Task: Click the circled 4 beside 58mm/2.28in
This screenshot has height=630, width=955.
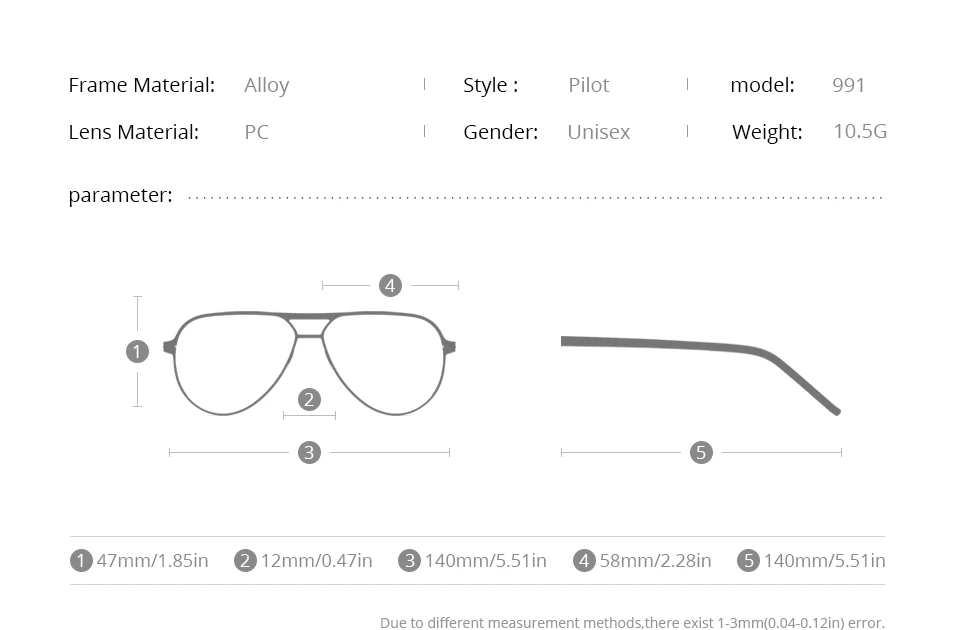Action: tap(584, 561)
